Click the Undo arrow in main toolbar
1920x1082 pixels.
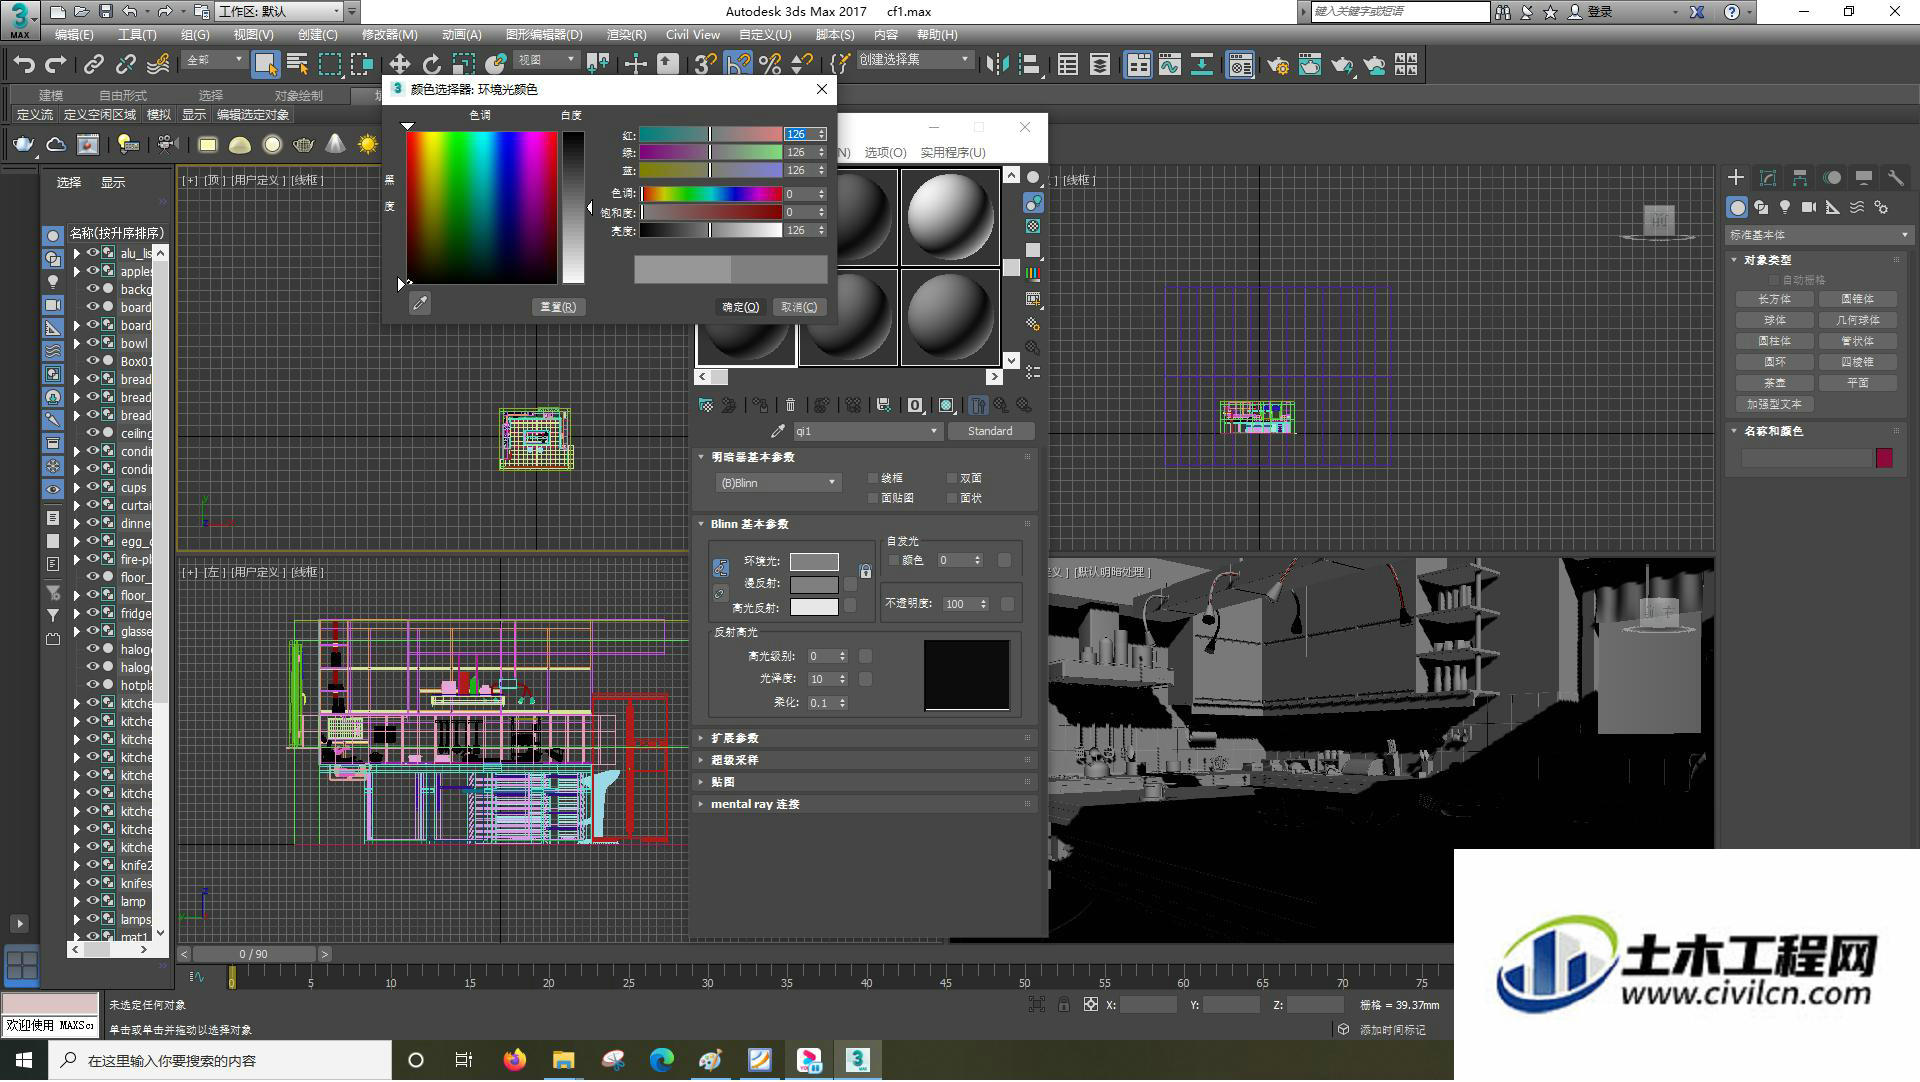pos(24,65)
